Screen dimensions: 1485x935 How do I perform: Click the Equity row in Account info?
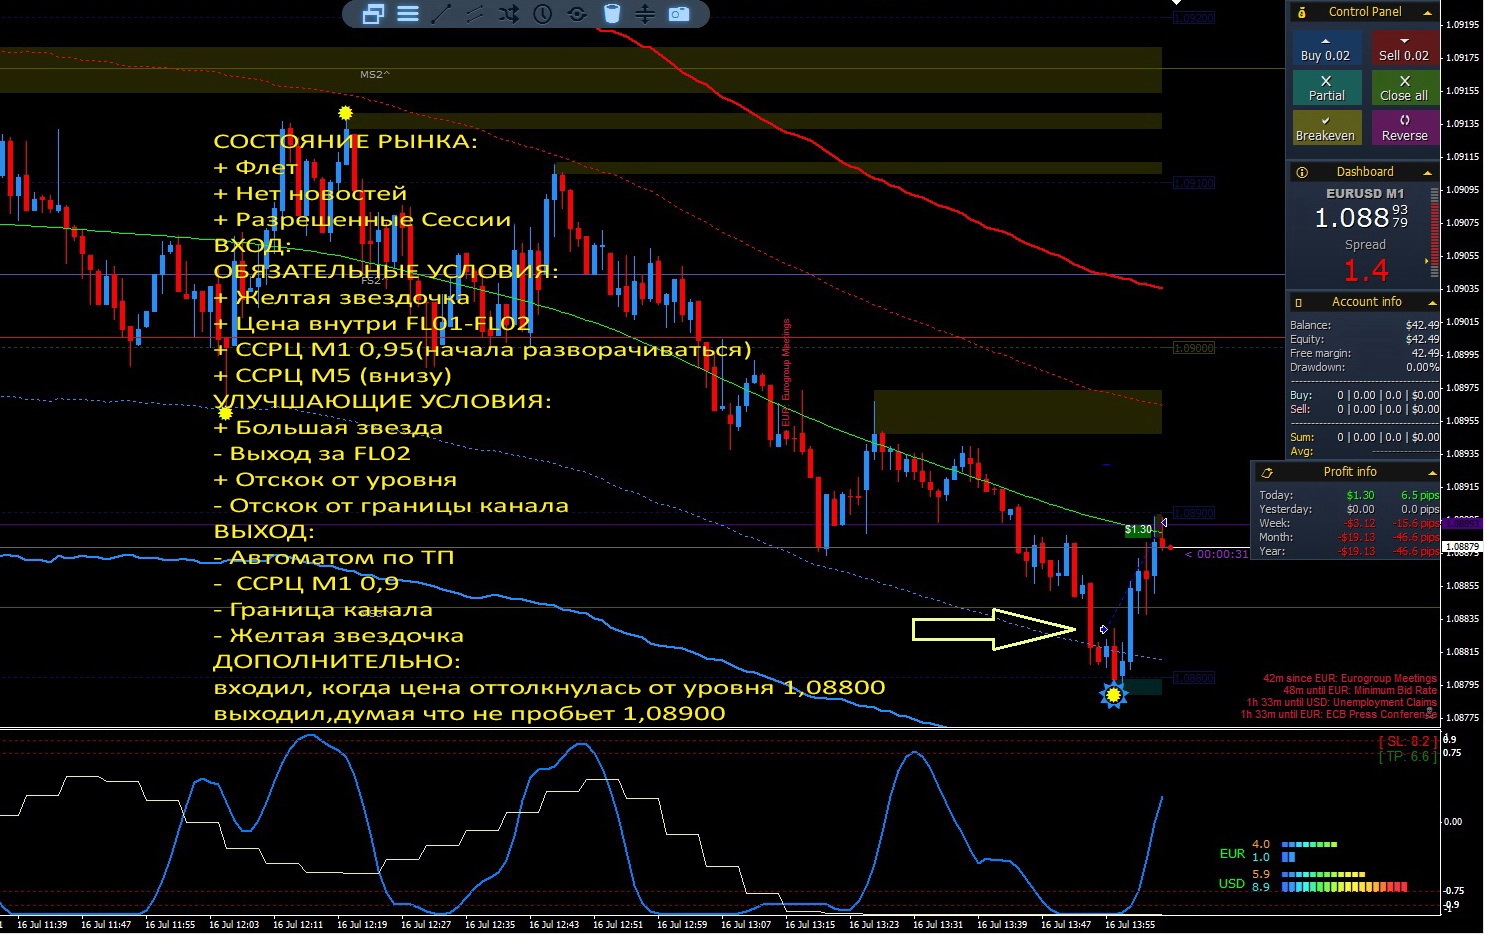click(x=1364, y=339)
